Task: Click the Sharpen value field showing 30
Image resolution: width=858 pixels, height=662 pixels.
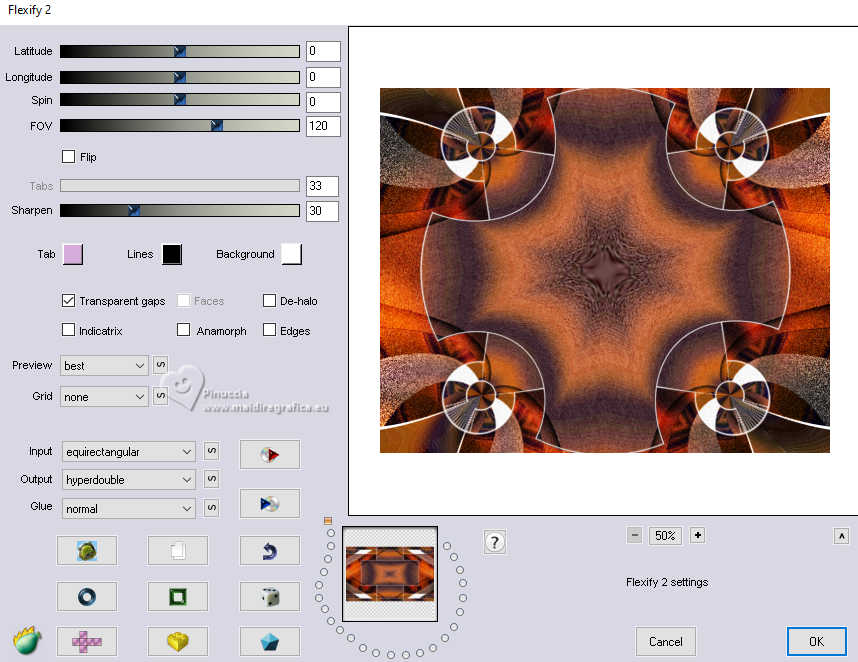Action: [x=322, y=211]
